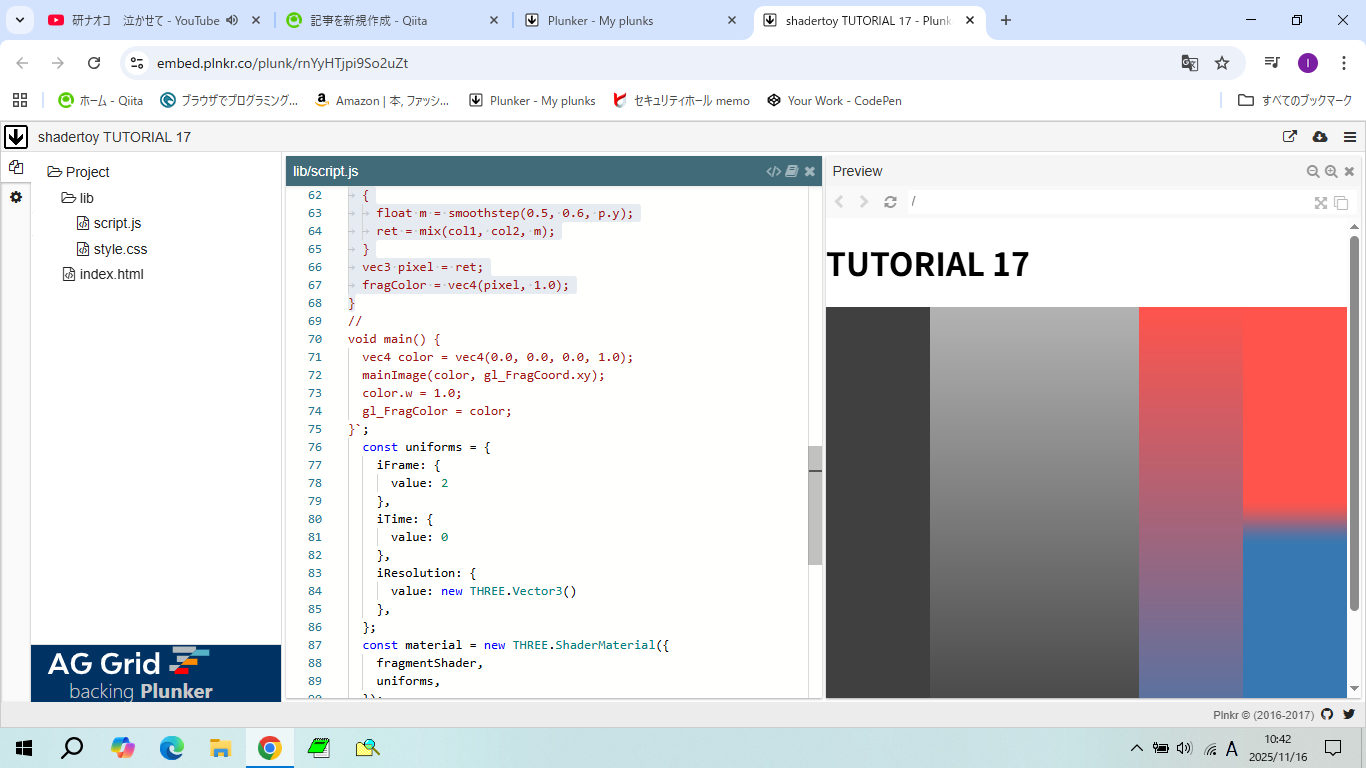
Task: Open style.css in file tree
Action: pyautogui.click(x=112, y=249)
